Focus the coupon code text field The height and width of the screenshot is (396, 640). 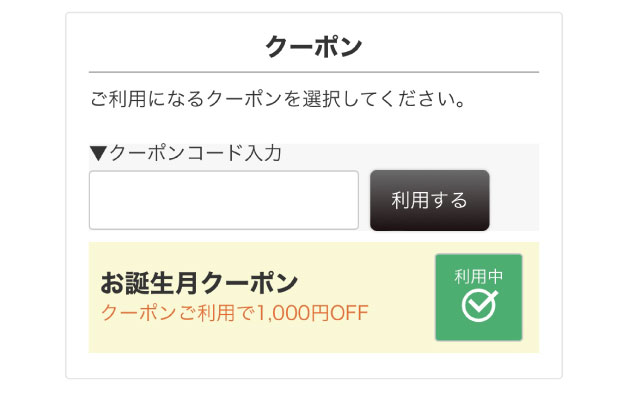click(224, 200)
